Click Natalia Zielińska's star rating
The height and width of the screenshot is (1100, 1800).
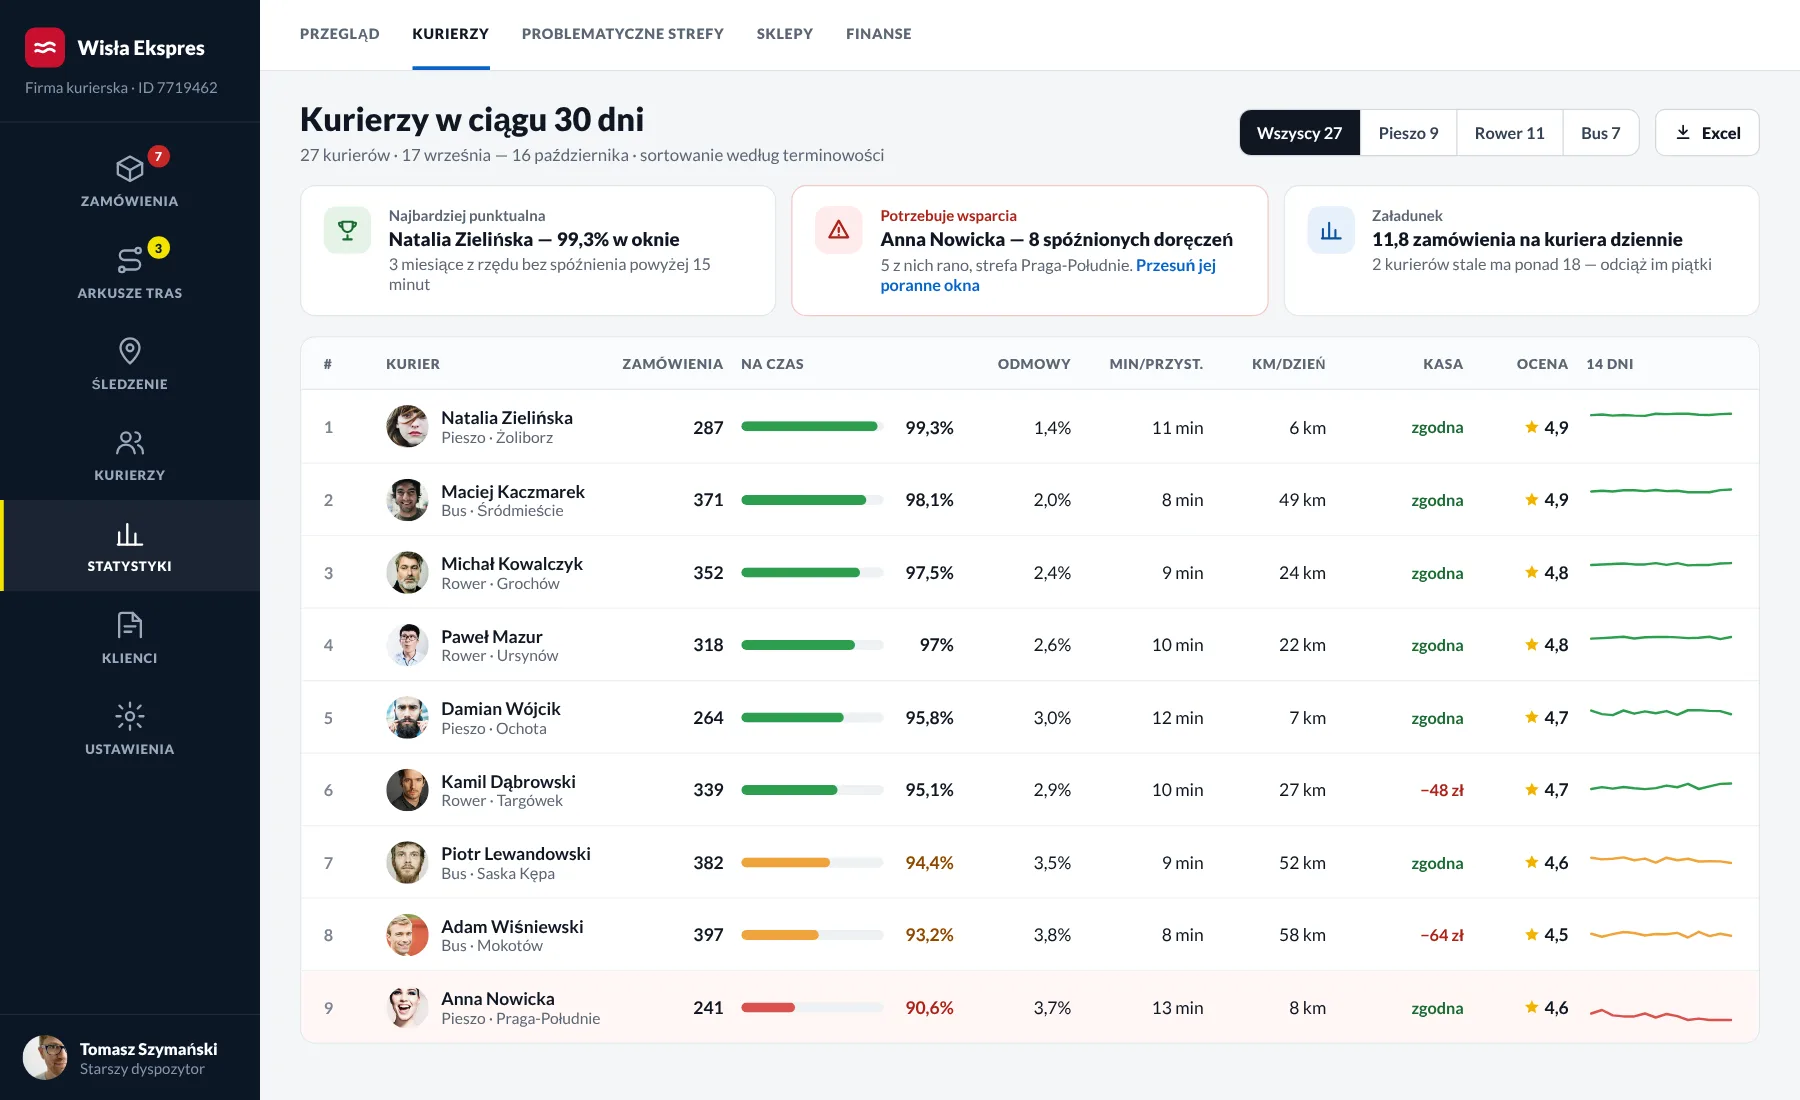point(1546,427)
